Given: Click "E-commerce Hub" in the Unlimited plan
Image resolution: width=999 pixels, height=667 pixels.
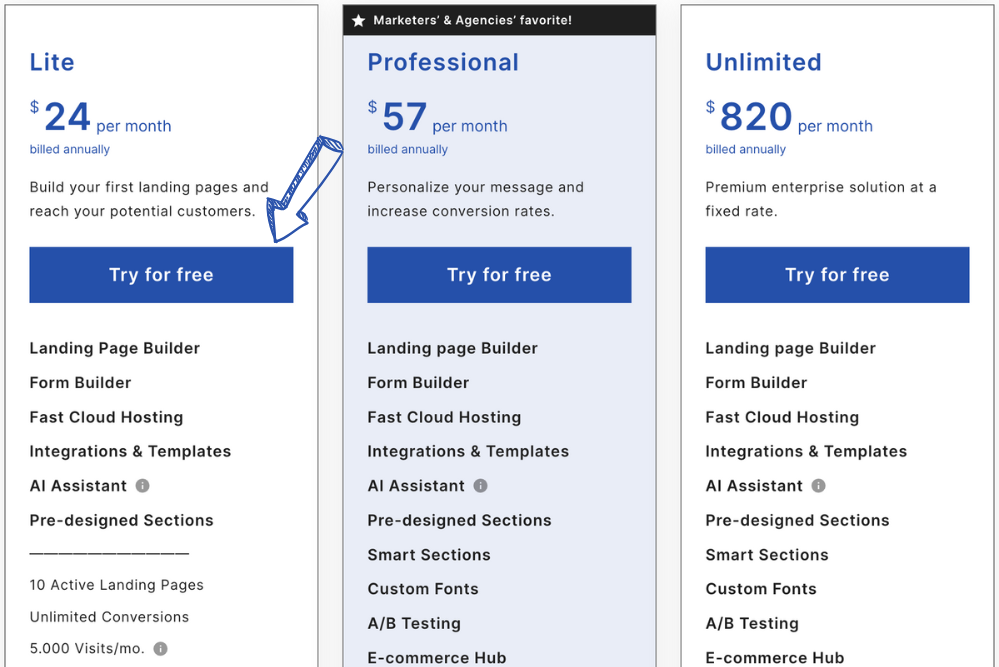Looking at the screenshot, I should tap(775, 658).
